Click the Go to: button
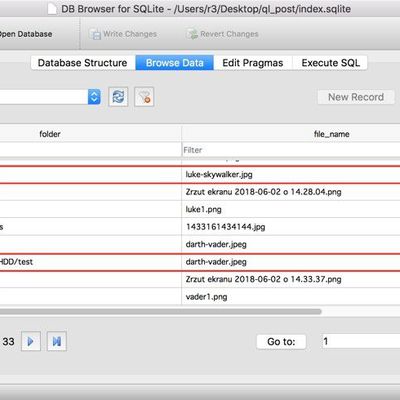 coord(281,341)
